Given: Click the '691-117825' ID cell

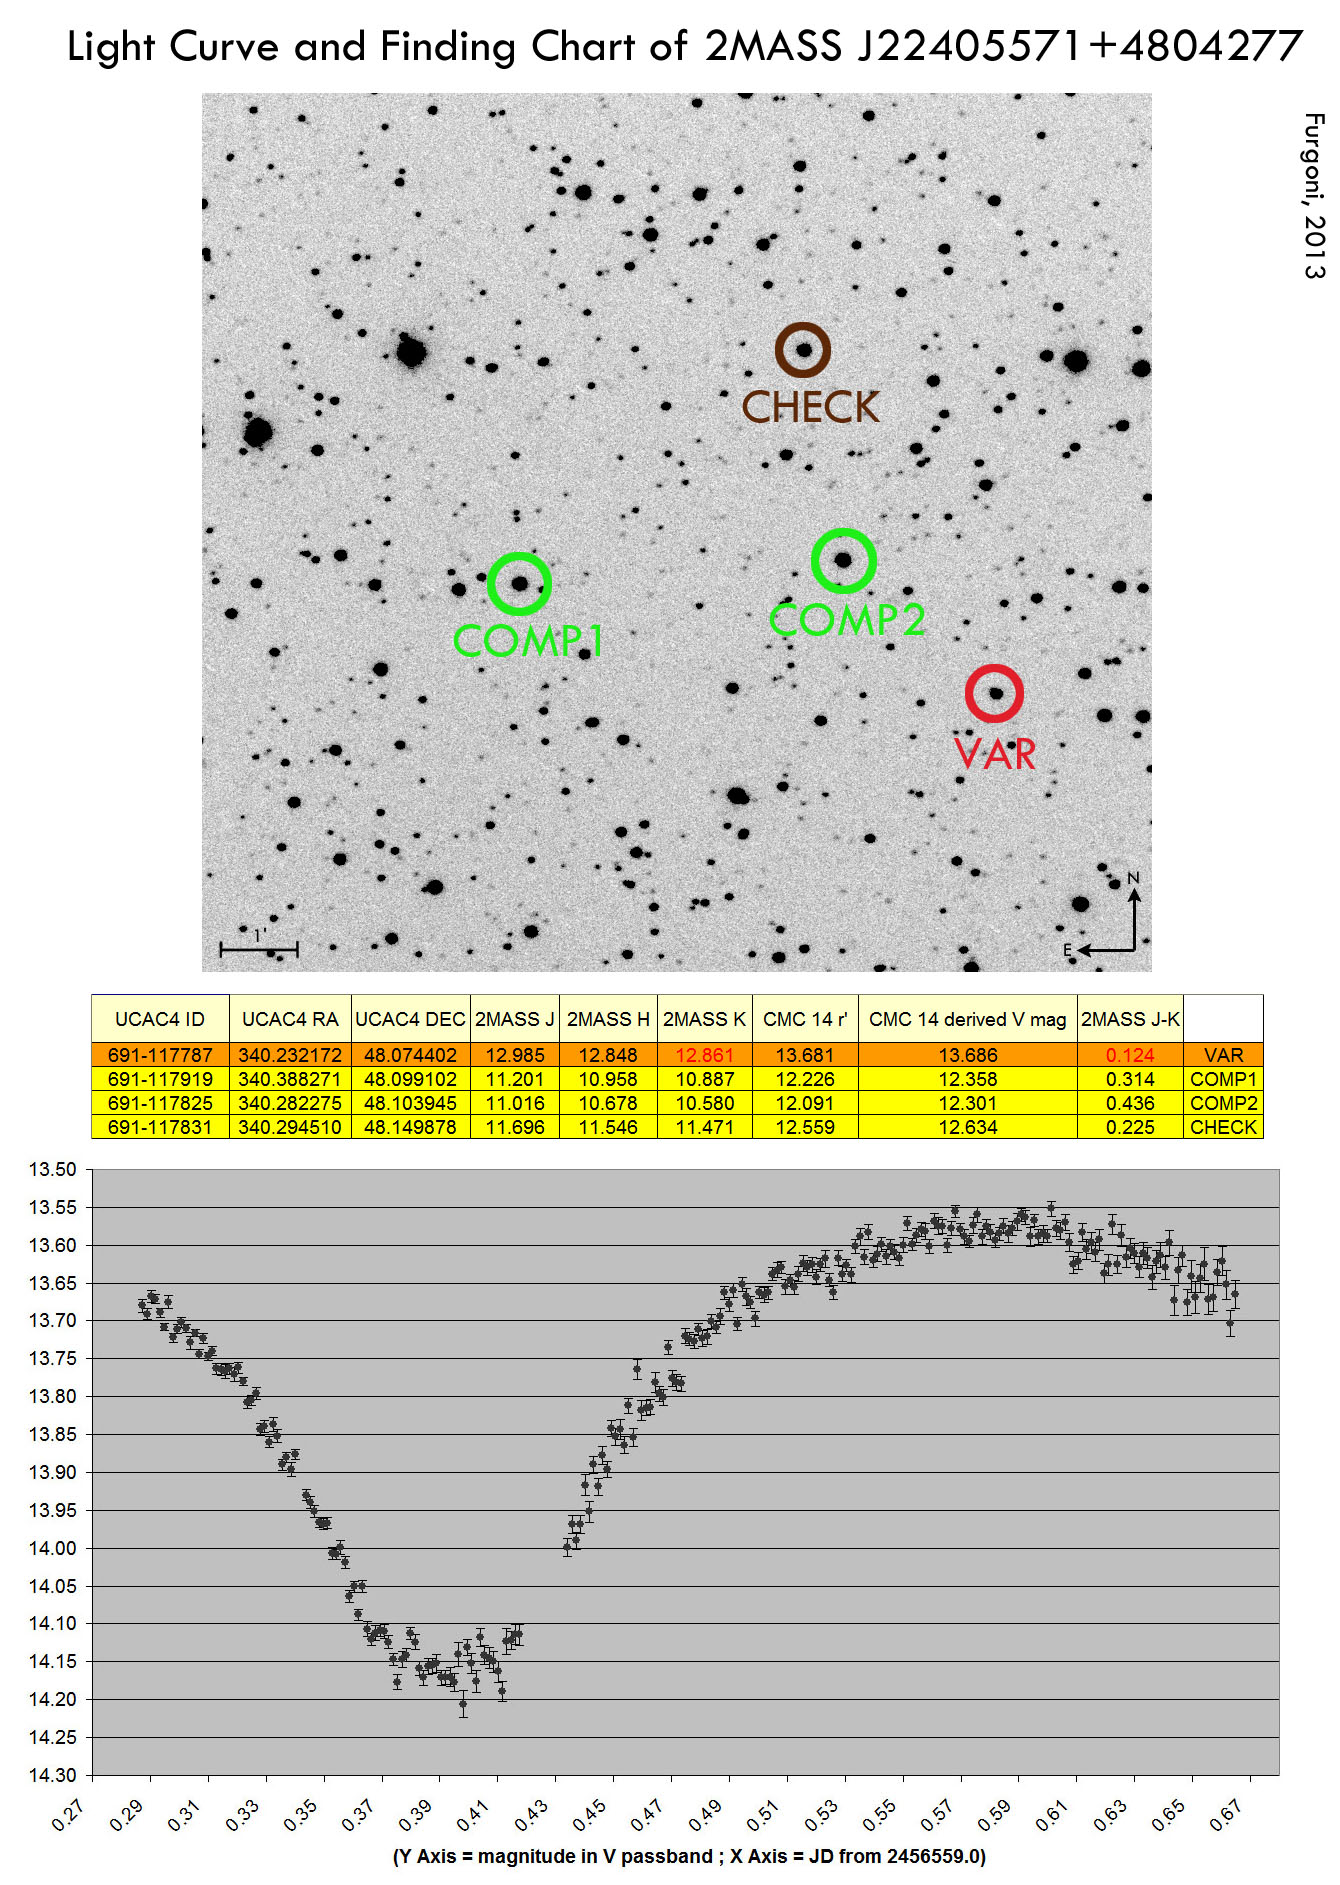Looking at the screenshot, I should click(x=160, y=1103).
